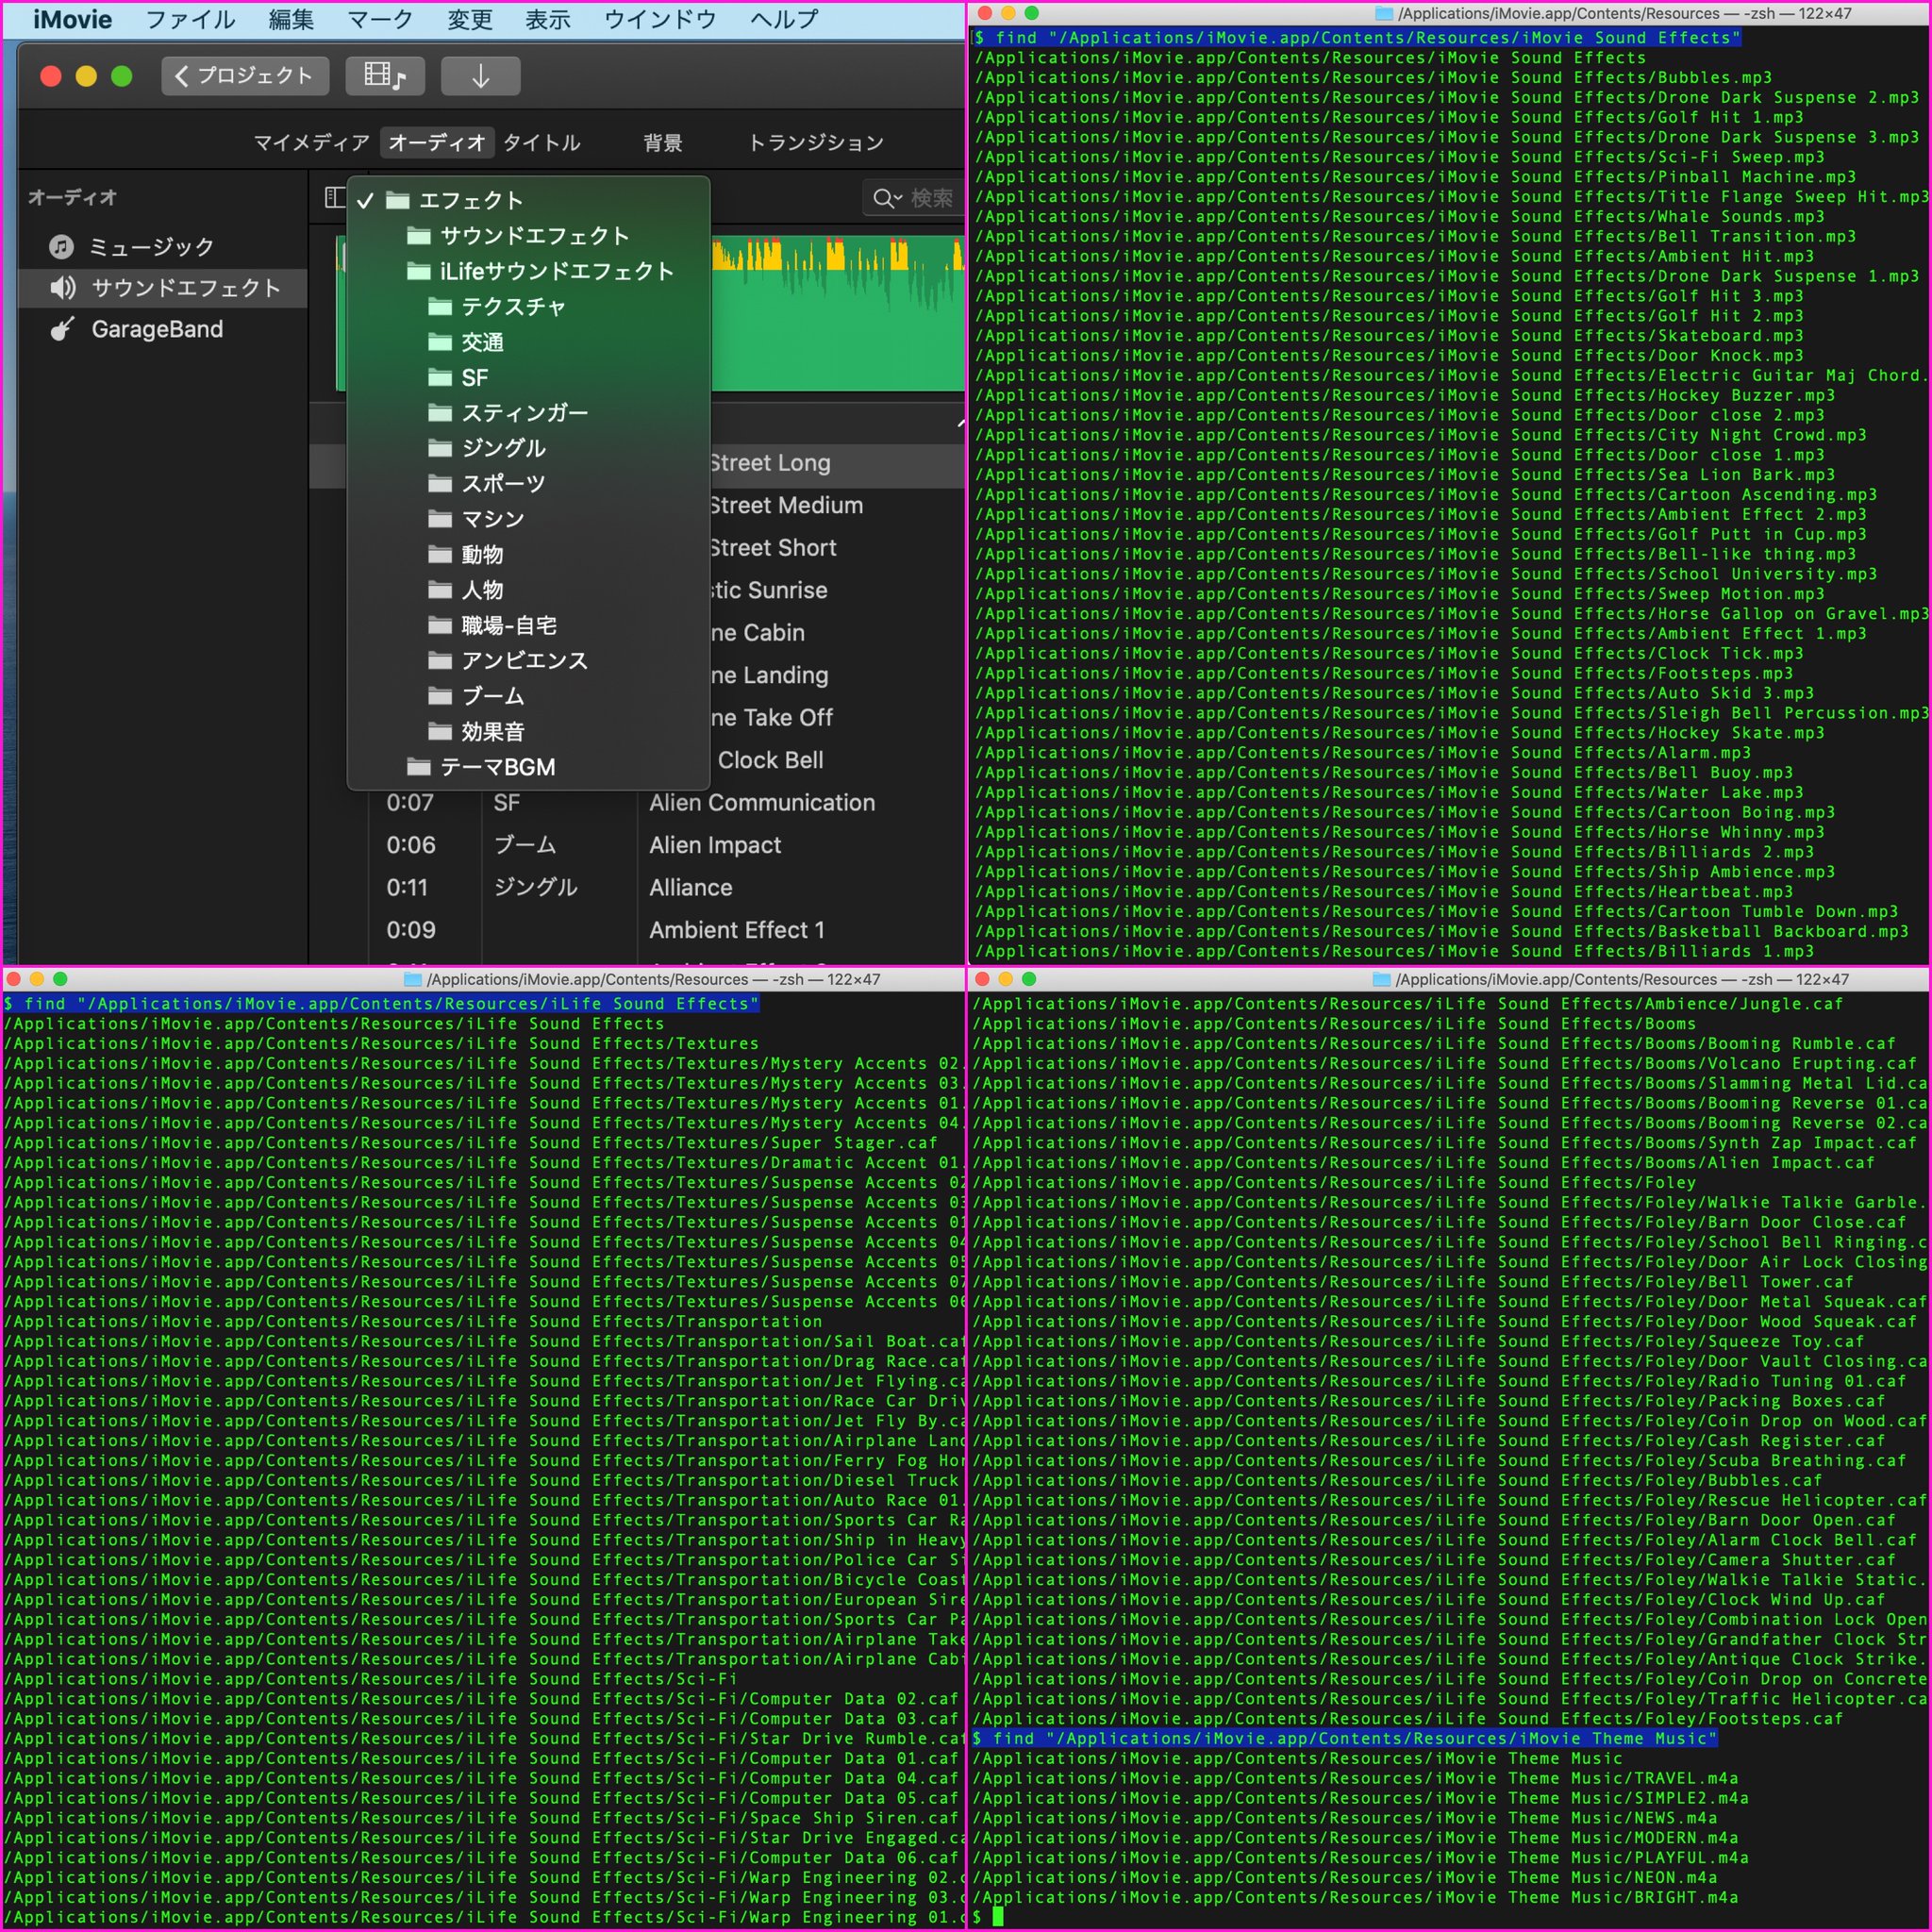The width and height of the screenshot is (1932, 1932).
Task: Open the トランジション tab
Action: (x=816, y=143)
